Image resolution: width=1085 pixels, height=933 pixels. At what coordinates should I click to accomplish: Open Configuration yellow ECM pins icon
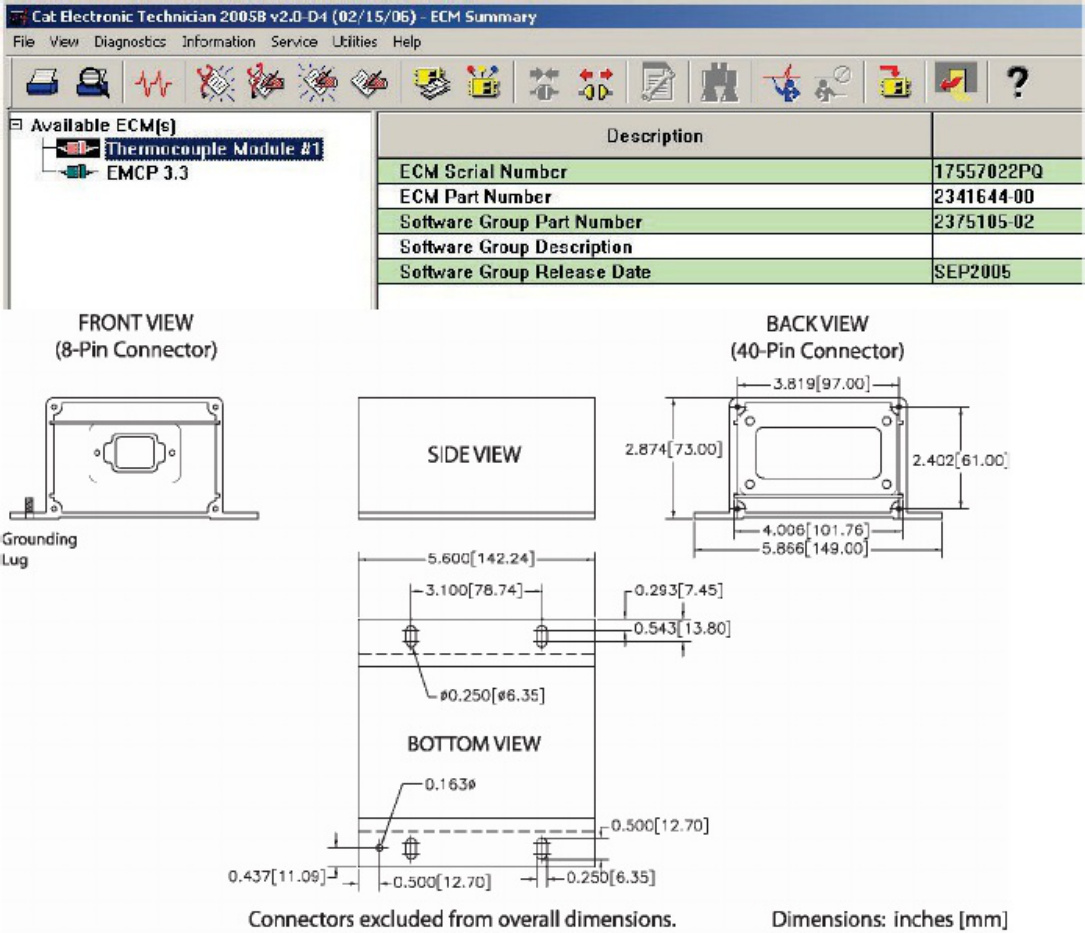(483, 83)
